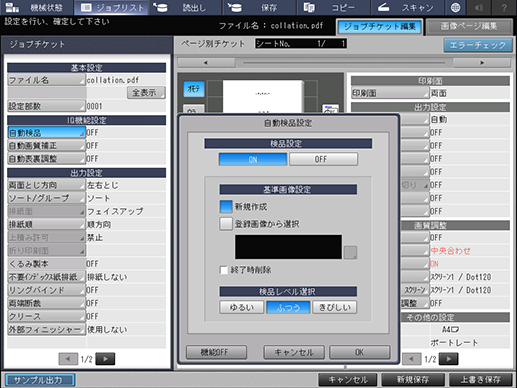Turn 検品設定 ON in dialog
The width and height of the screenshot is (517, 388).
(x=253, y=159)
